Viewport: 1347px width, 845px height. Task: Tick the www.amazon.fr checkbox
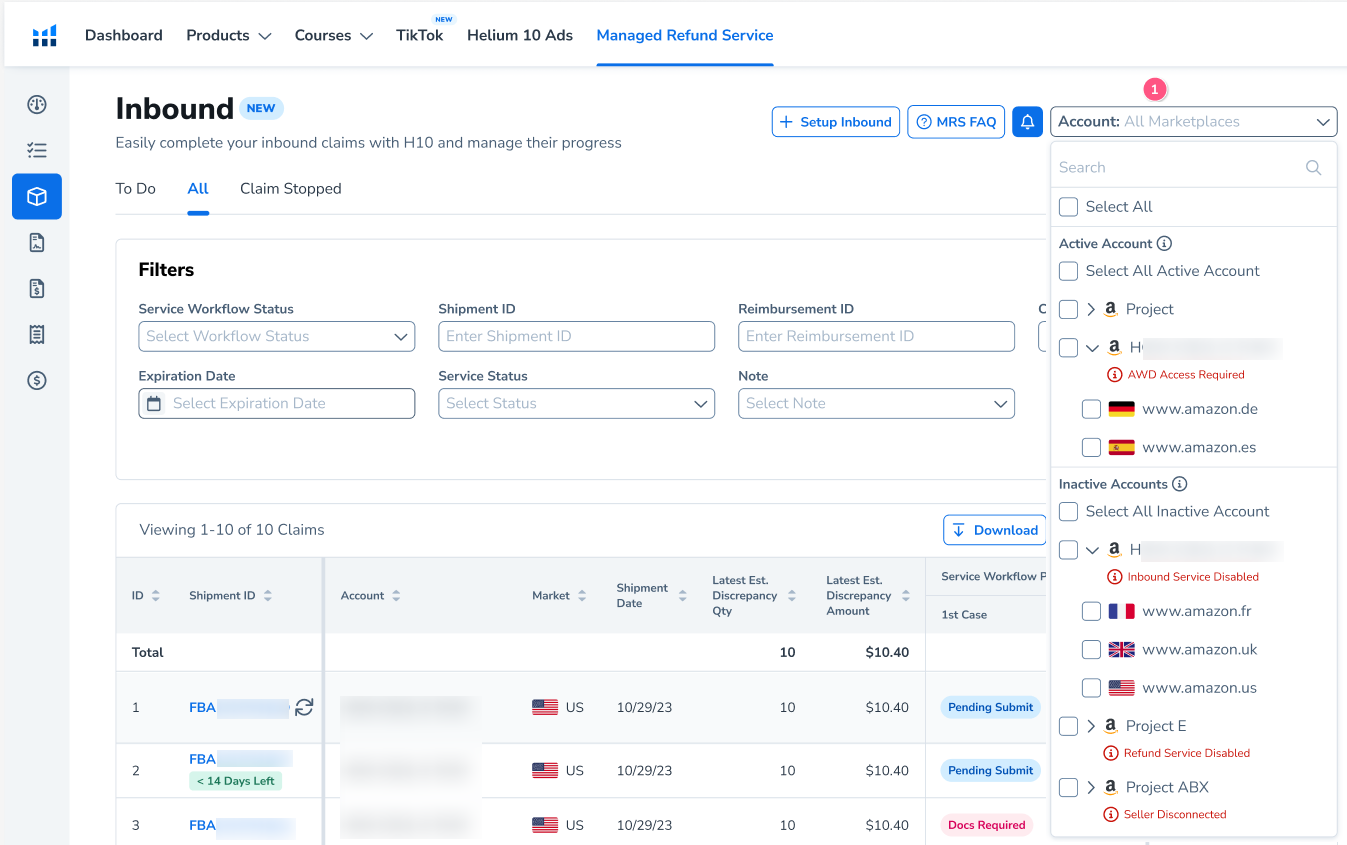[1091, 612]
